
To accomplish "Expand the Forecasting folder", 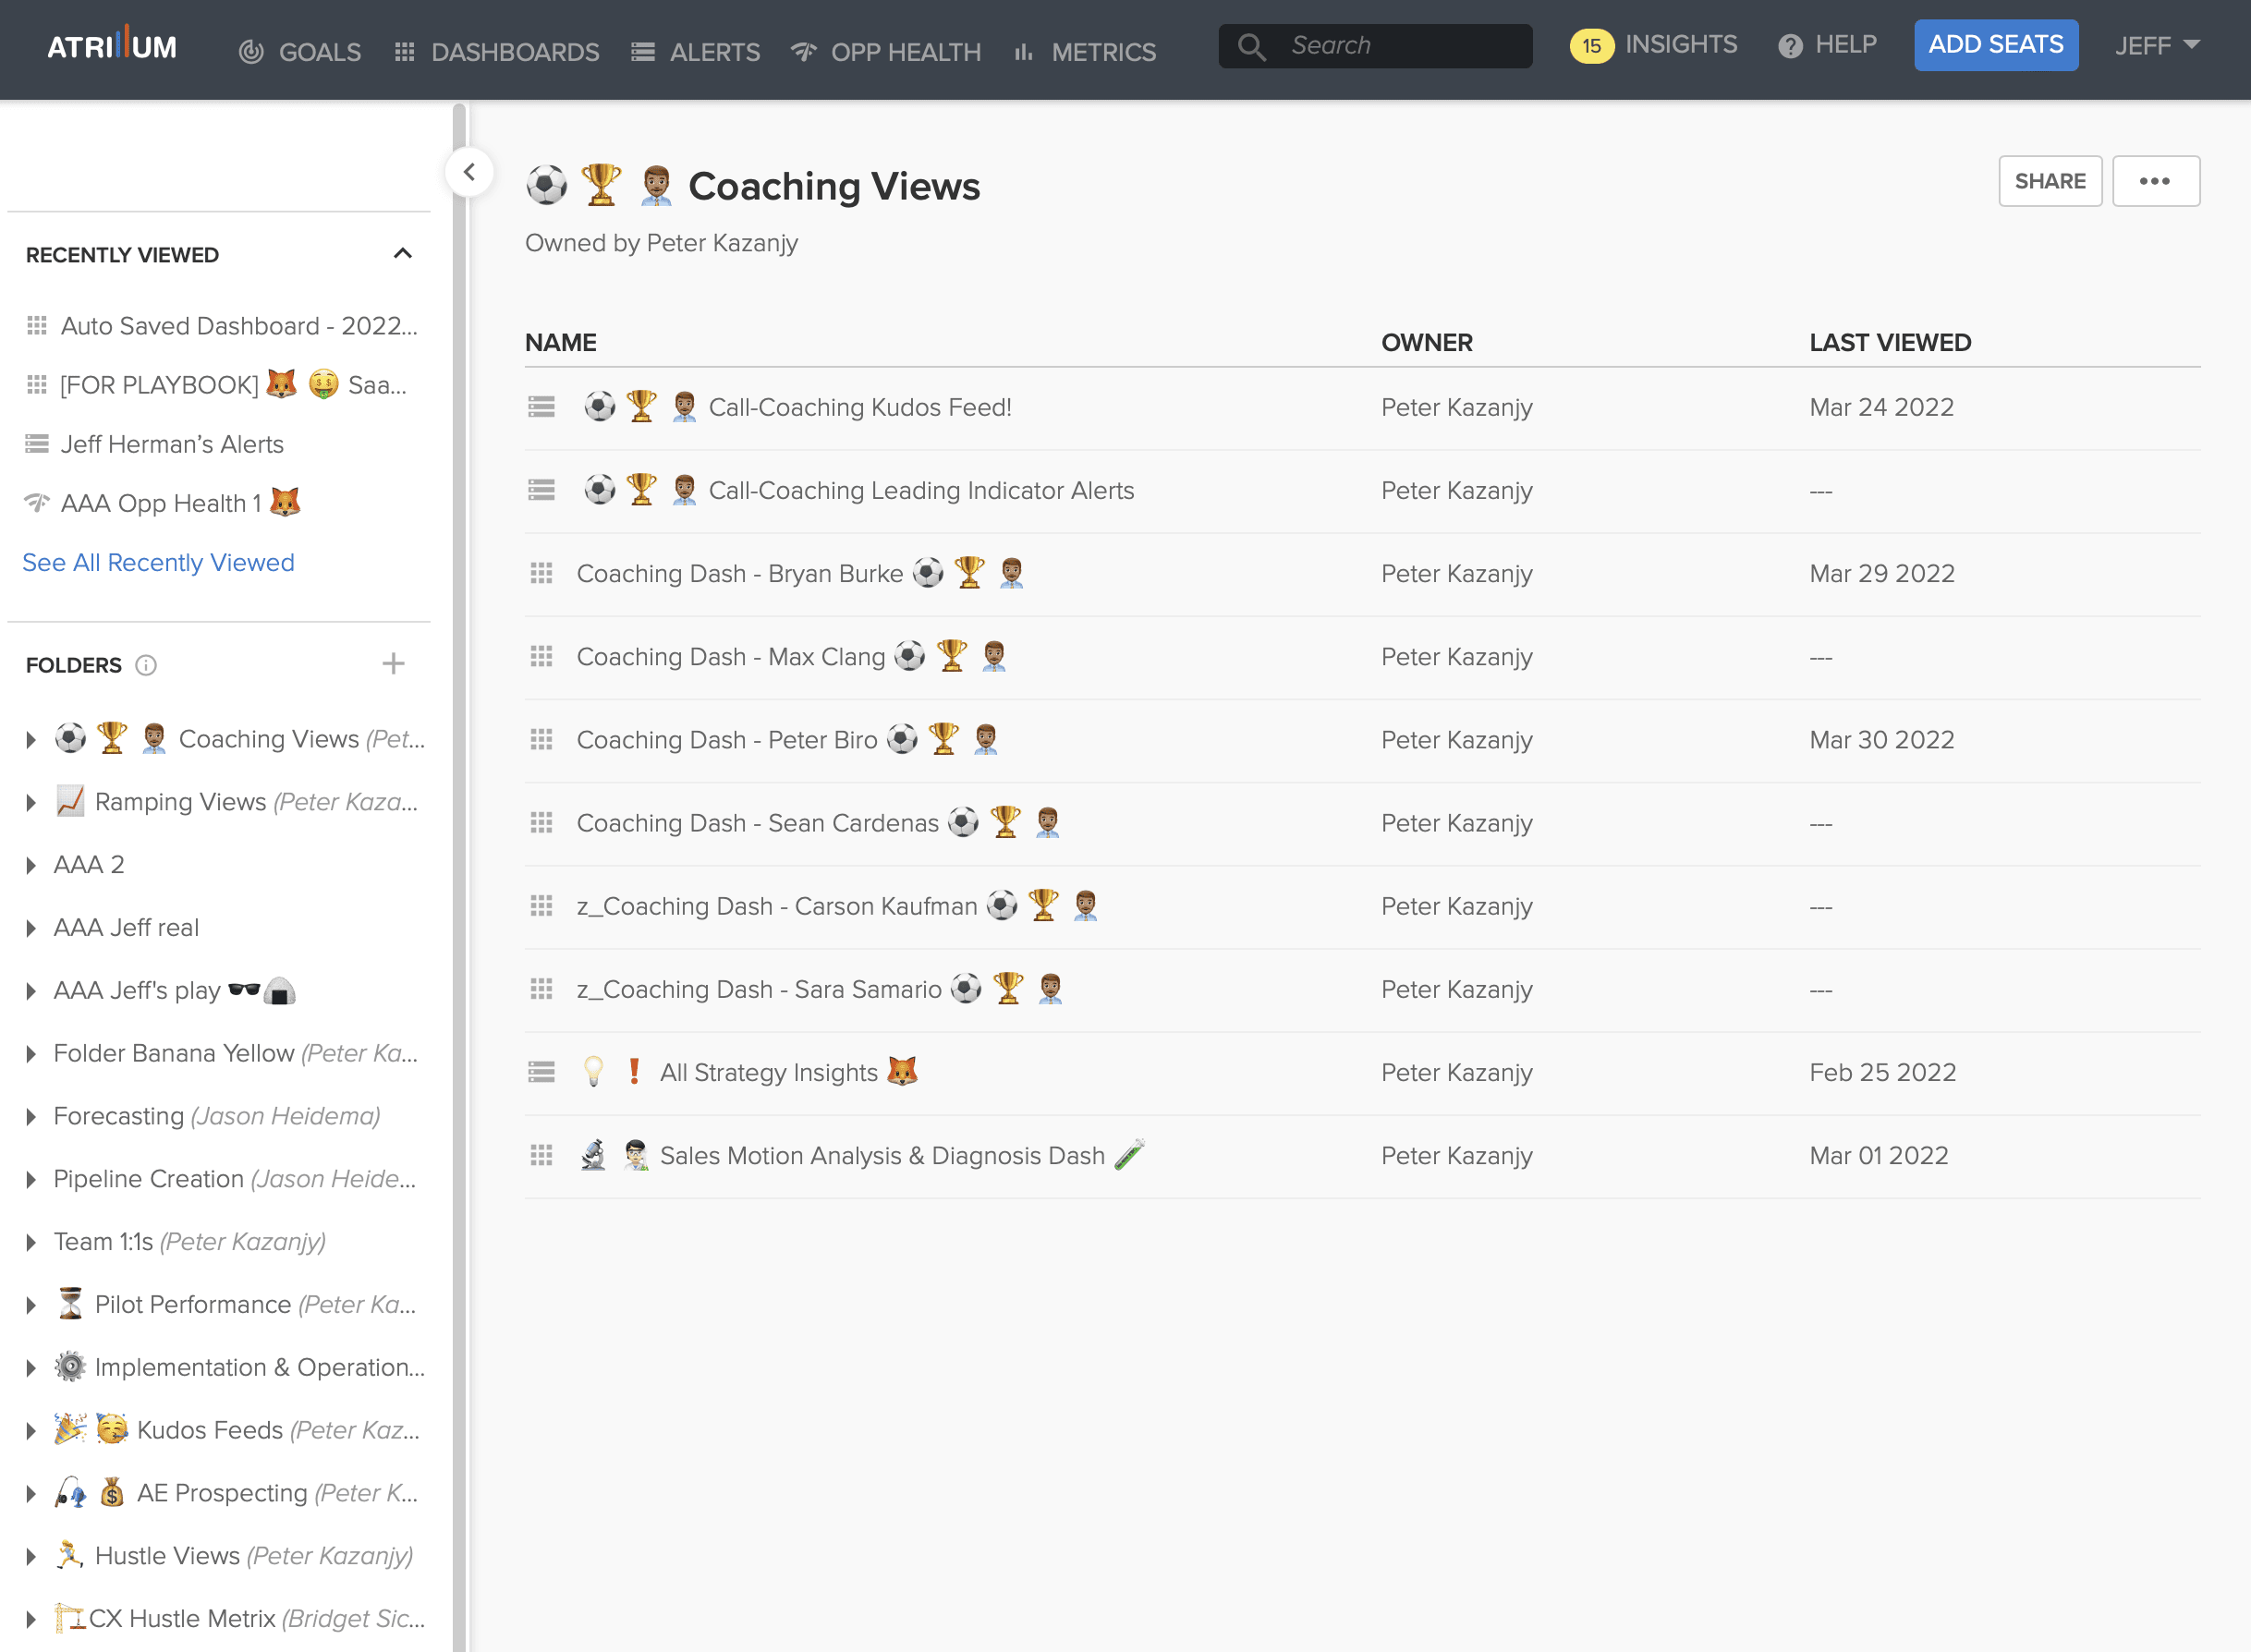I will [31, 1117].
